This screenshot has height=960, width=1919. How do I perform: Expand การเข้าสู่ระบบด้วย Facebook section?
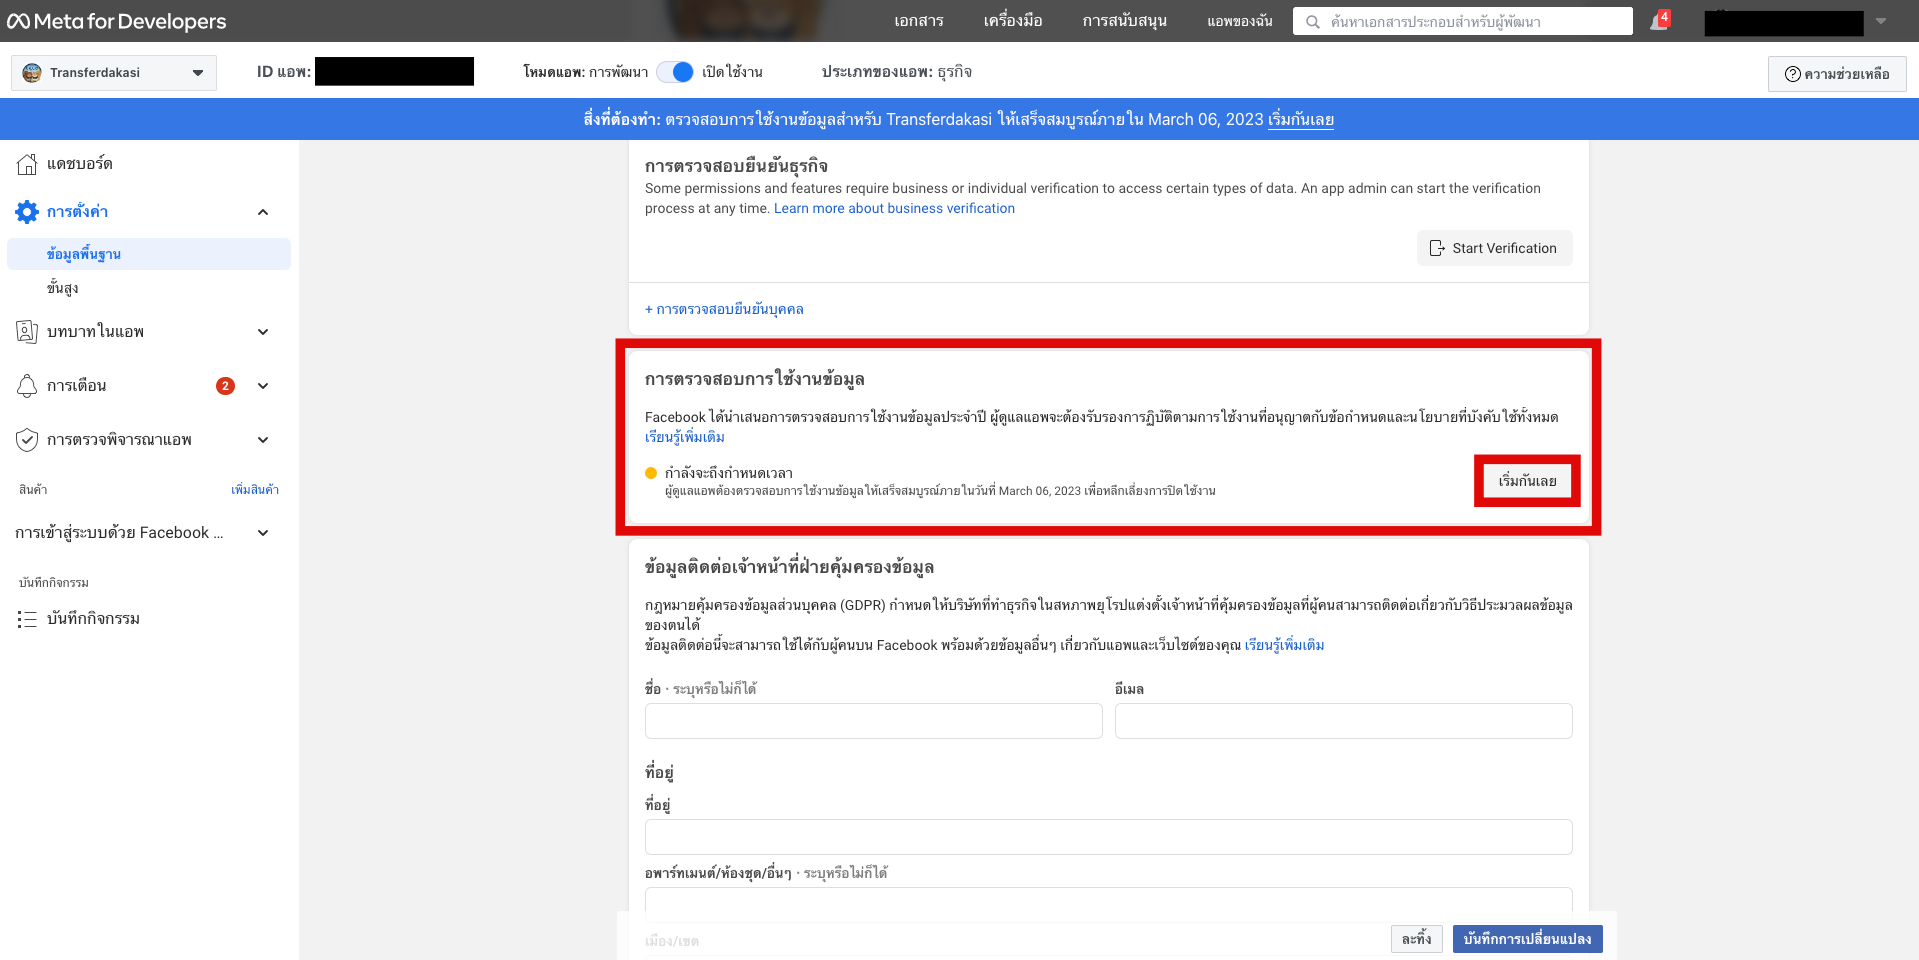[263, 532]
